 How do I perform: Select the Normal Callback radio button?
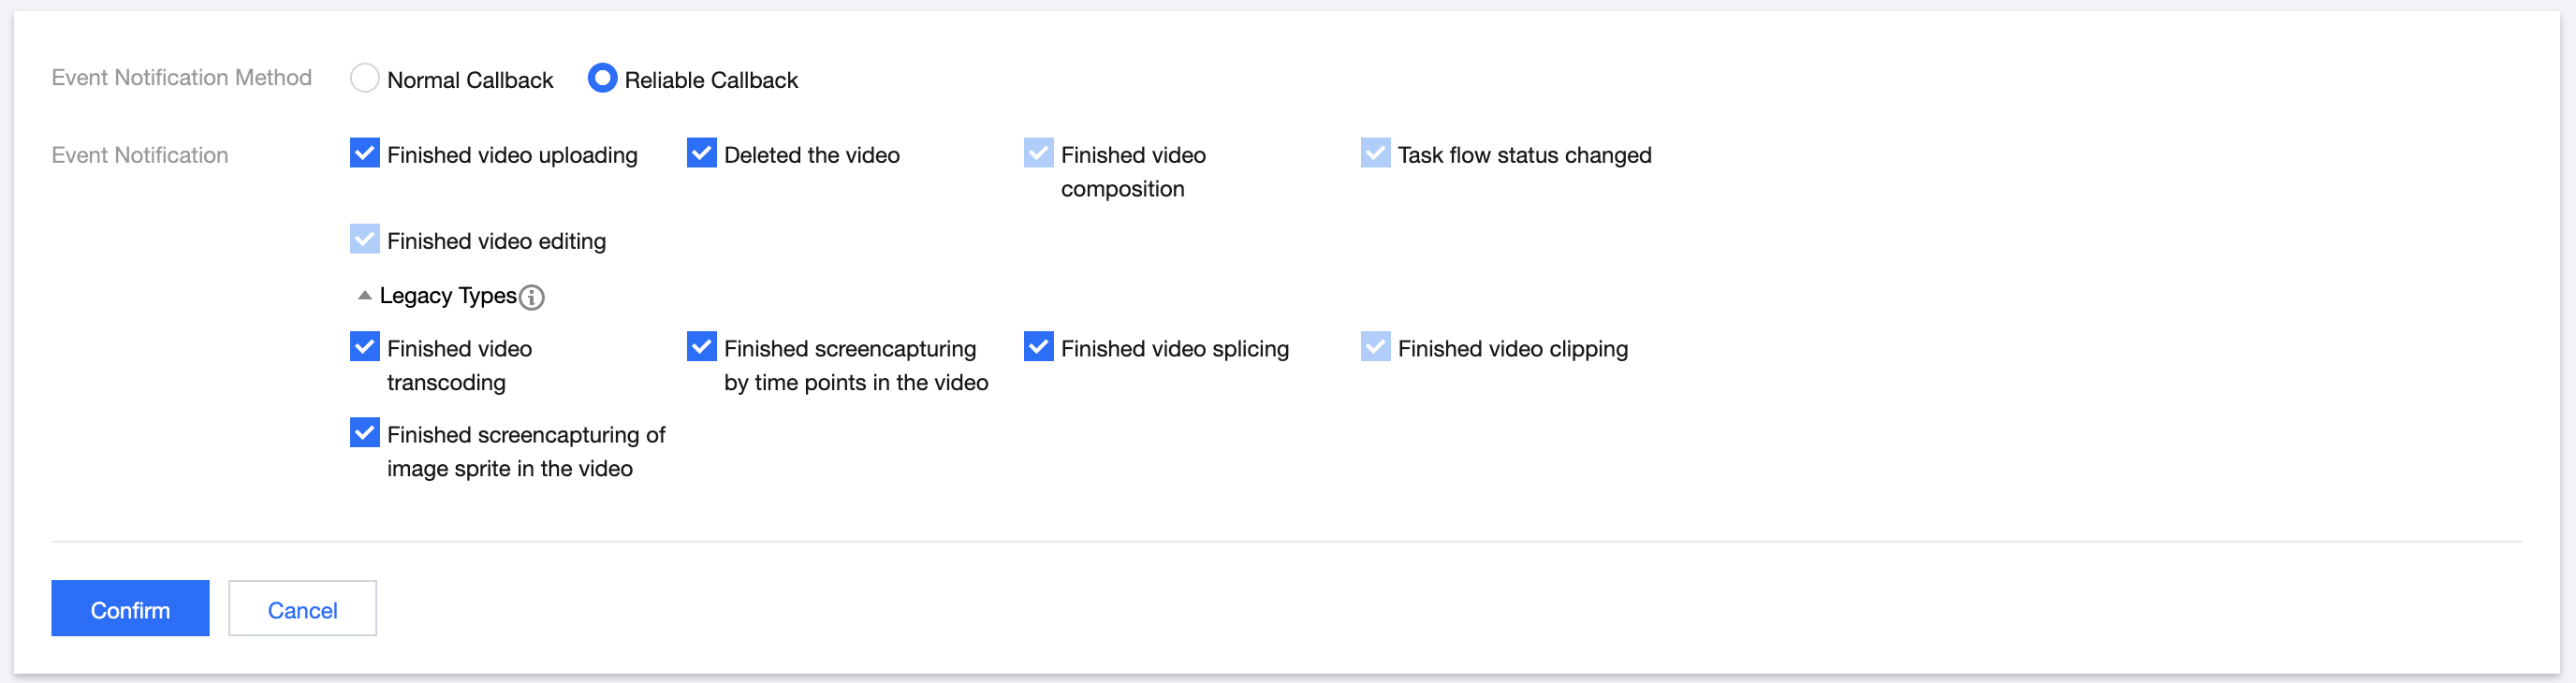click(365, 78)
